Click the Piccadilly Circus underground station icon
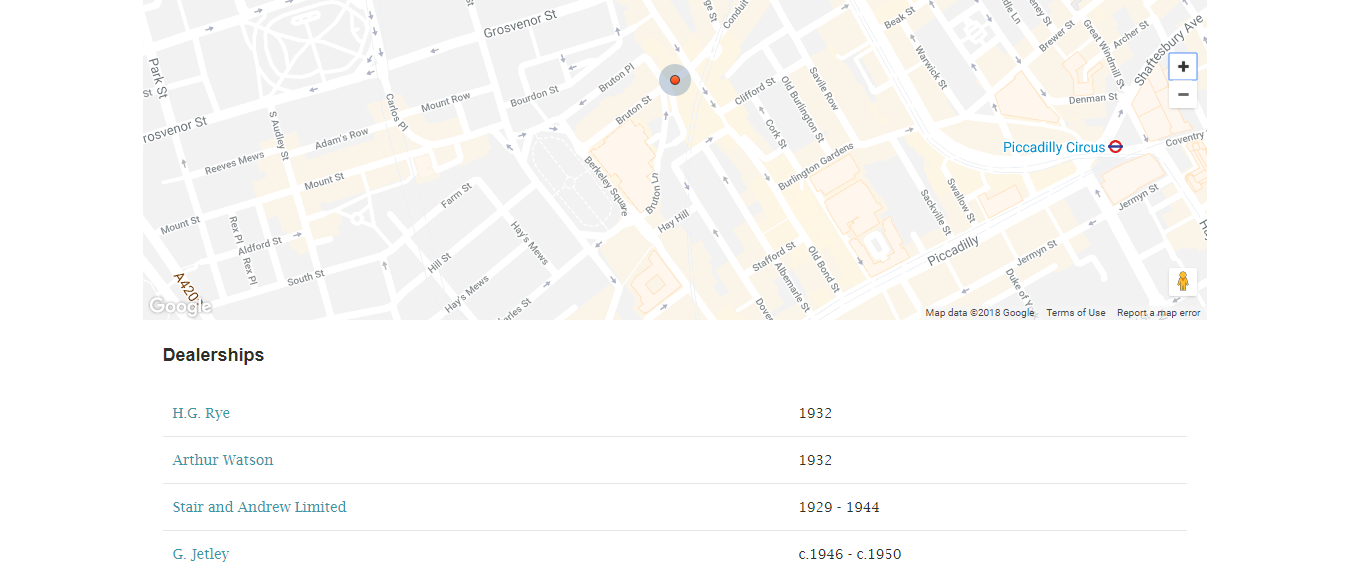This screenshot has height=569, width=1349. click(1116, 147)
